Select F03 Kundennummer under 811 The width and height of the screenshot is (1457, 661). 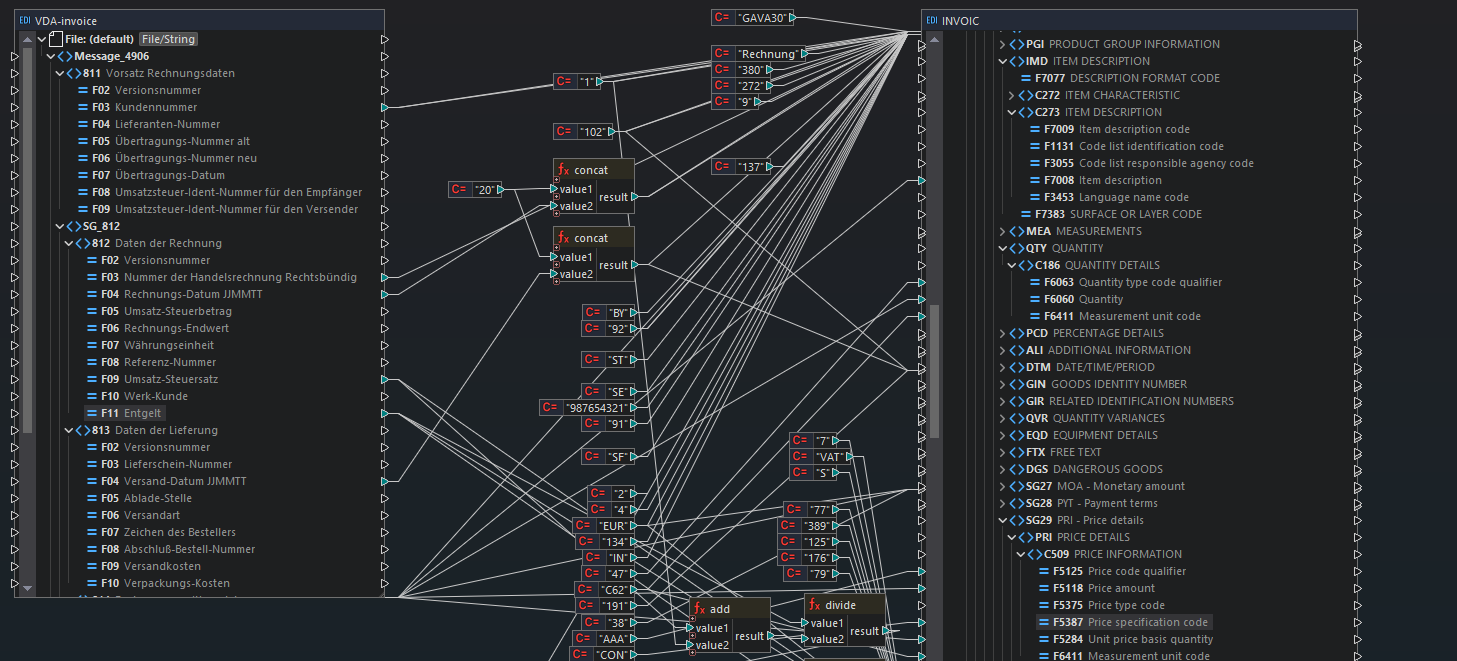(155, 107)
